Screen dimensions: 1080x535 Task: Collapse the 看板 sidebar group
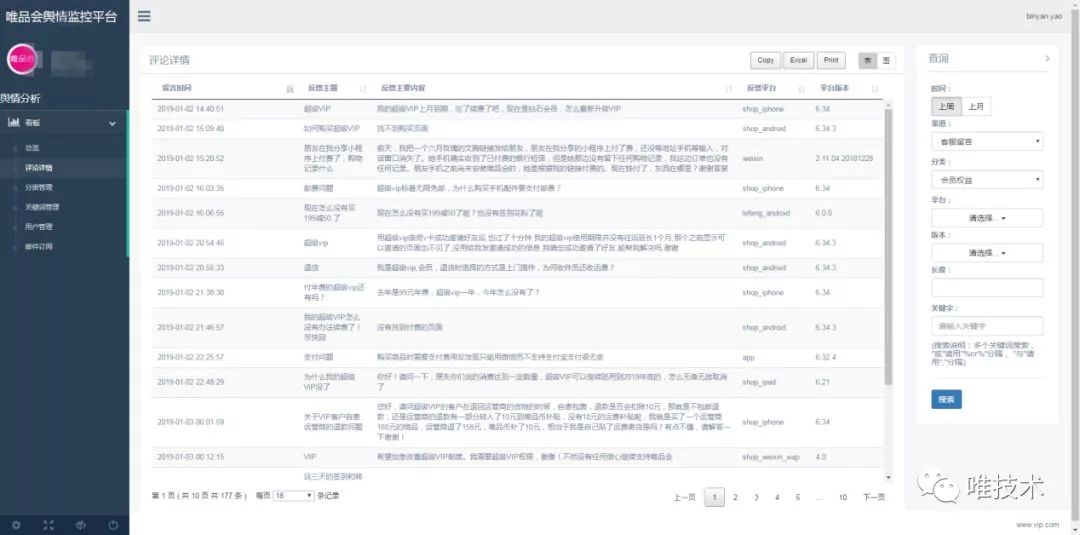[112, 123]
